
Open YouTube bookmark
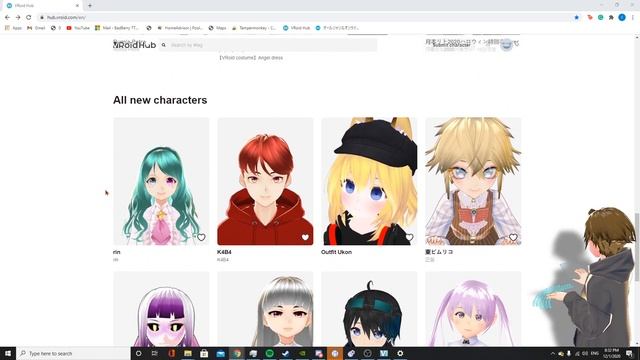tap(78, 28)
